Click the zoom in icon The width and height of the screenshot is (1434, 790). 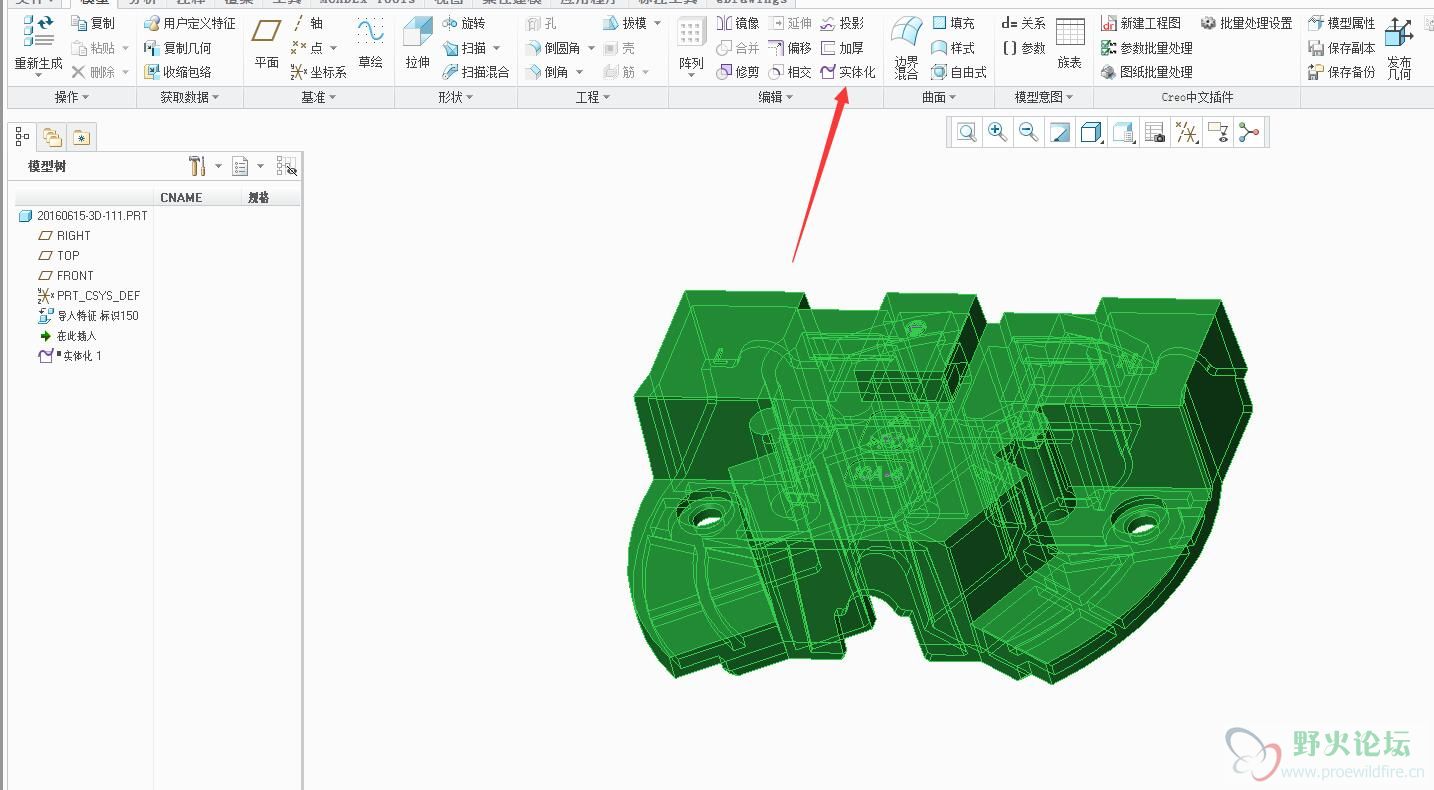tap(997, 132)
